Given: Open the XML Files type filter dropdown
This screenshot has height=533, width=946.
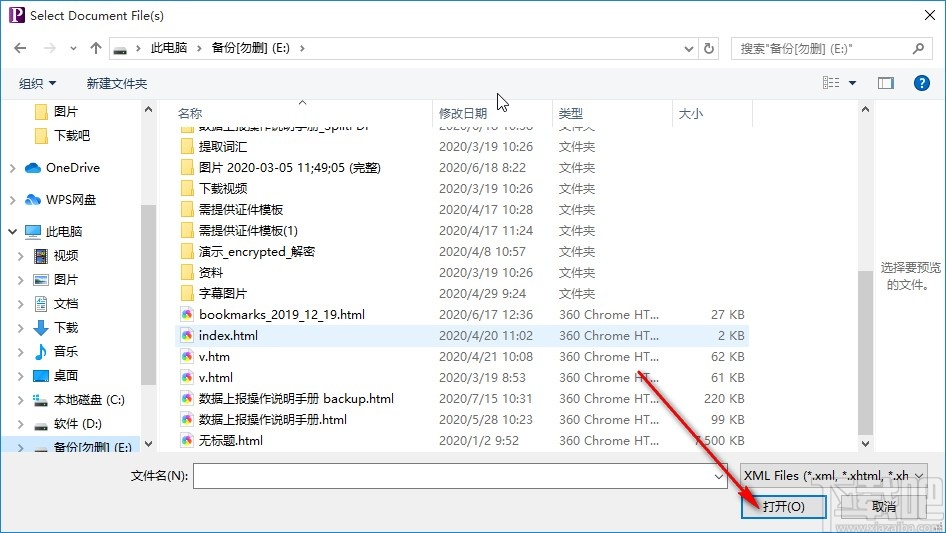Looking at the screenshot, I should click(x=834, y=476).
